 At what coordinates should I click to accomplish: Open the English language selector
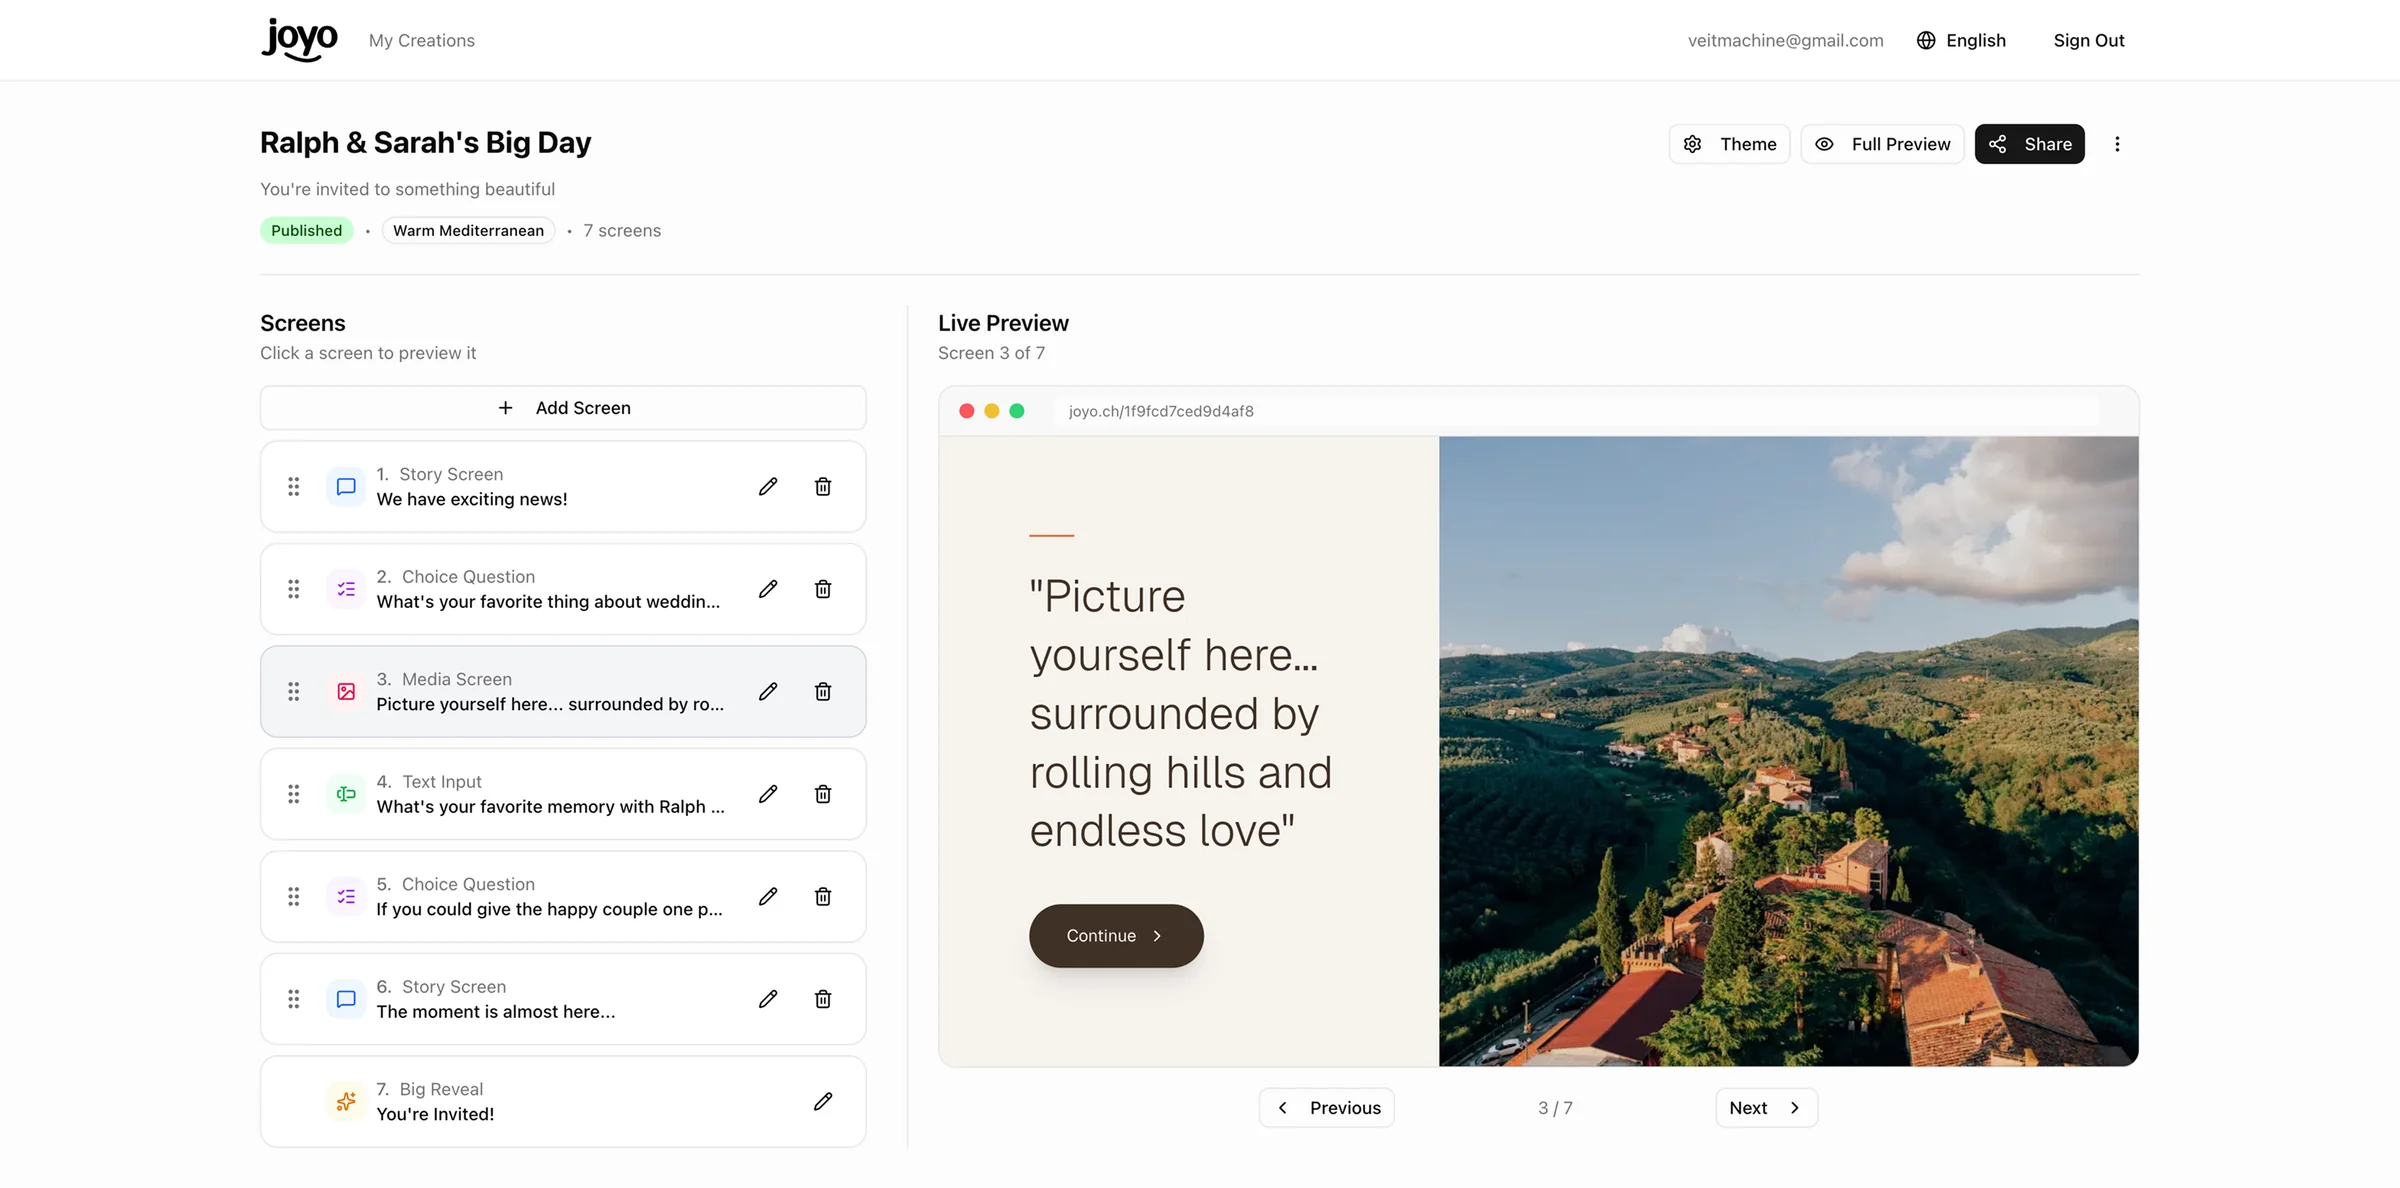[x=1961, y=40]
